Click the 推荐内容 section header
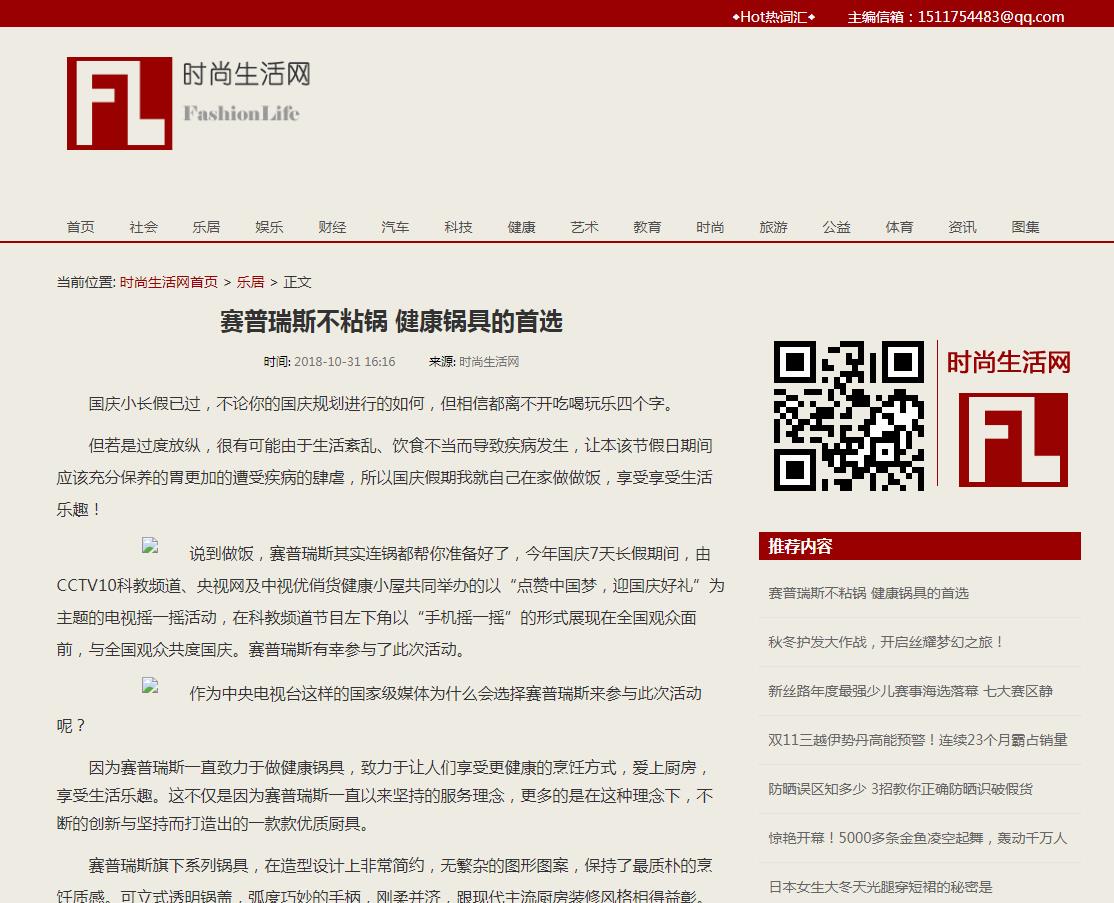 click(919, 546)
